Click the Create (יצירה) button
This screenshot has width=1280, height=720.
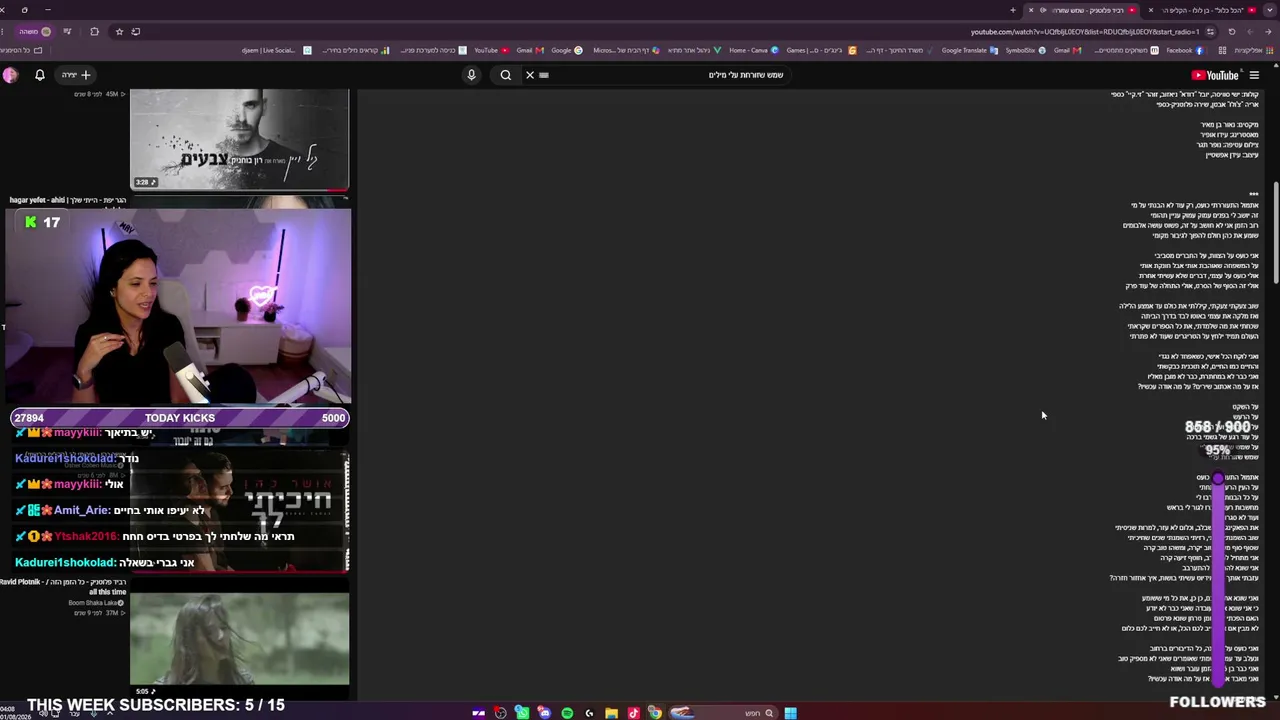coord(77,75)
